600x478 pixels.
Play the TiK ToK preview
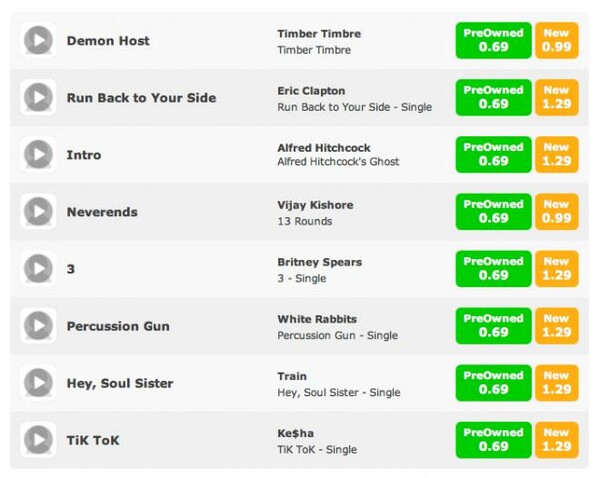(38, 440)
